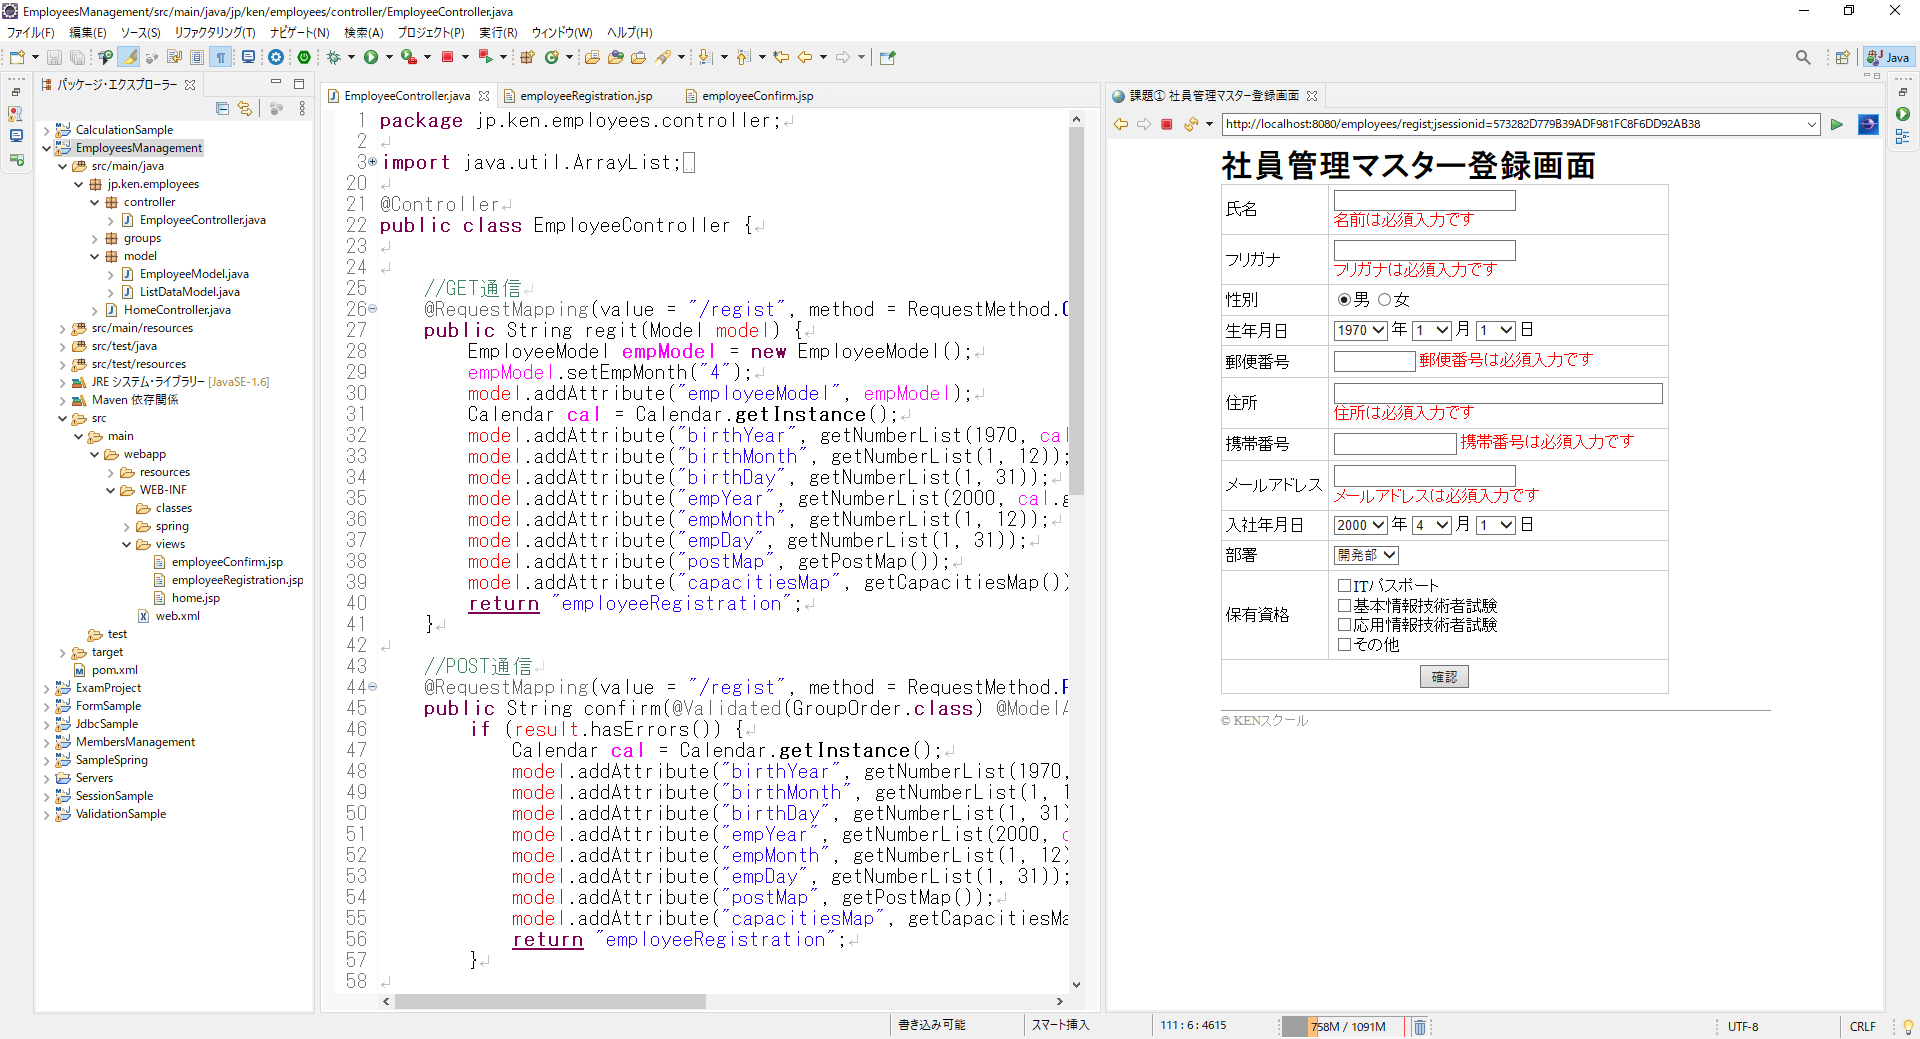The width and height of the screenshot is (1920, 1039).
Task: Collapse the EmployeesManagement project node
Action: point(46,148)
